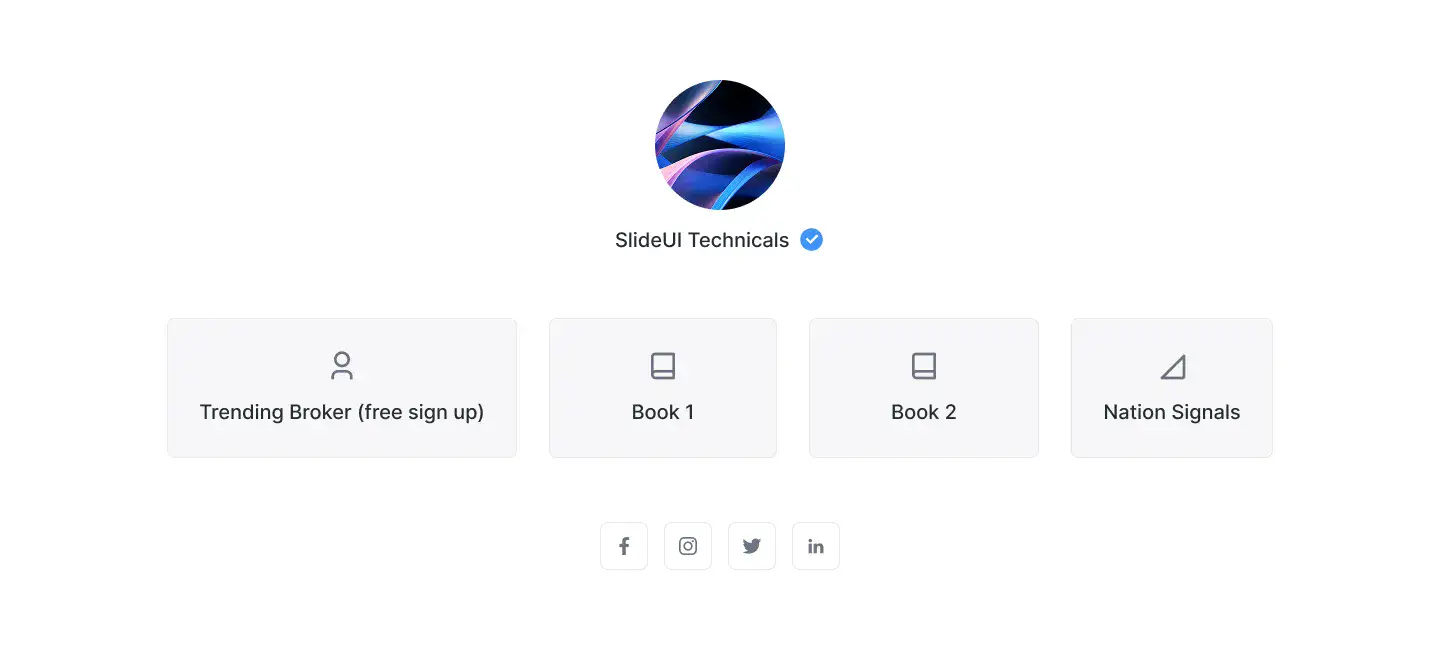Image resolution: width=1440 pixels, height=650 pixels.
Task: Click the Nation Signals text label
Action: point(1172,412)
